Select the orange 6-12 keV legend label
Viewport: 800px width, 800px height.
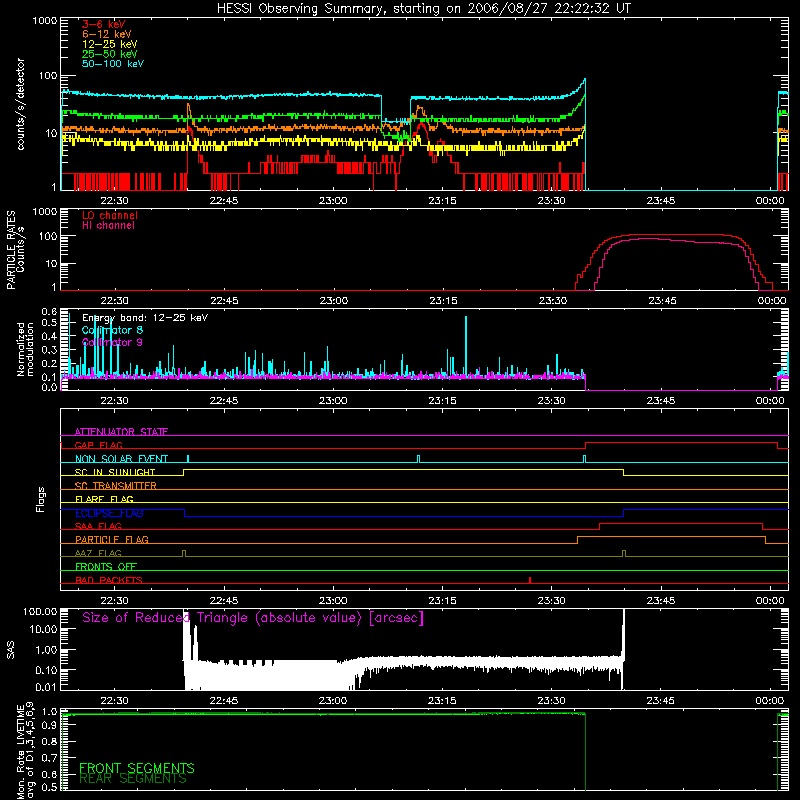[107, 34]
